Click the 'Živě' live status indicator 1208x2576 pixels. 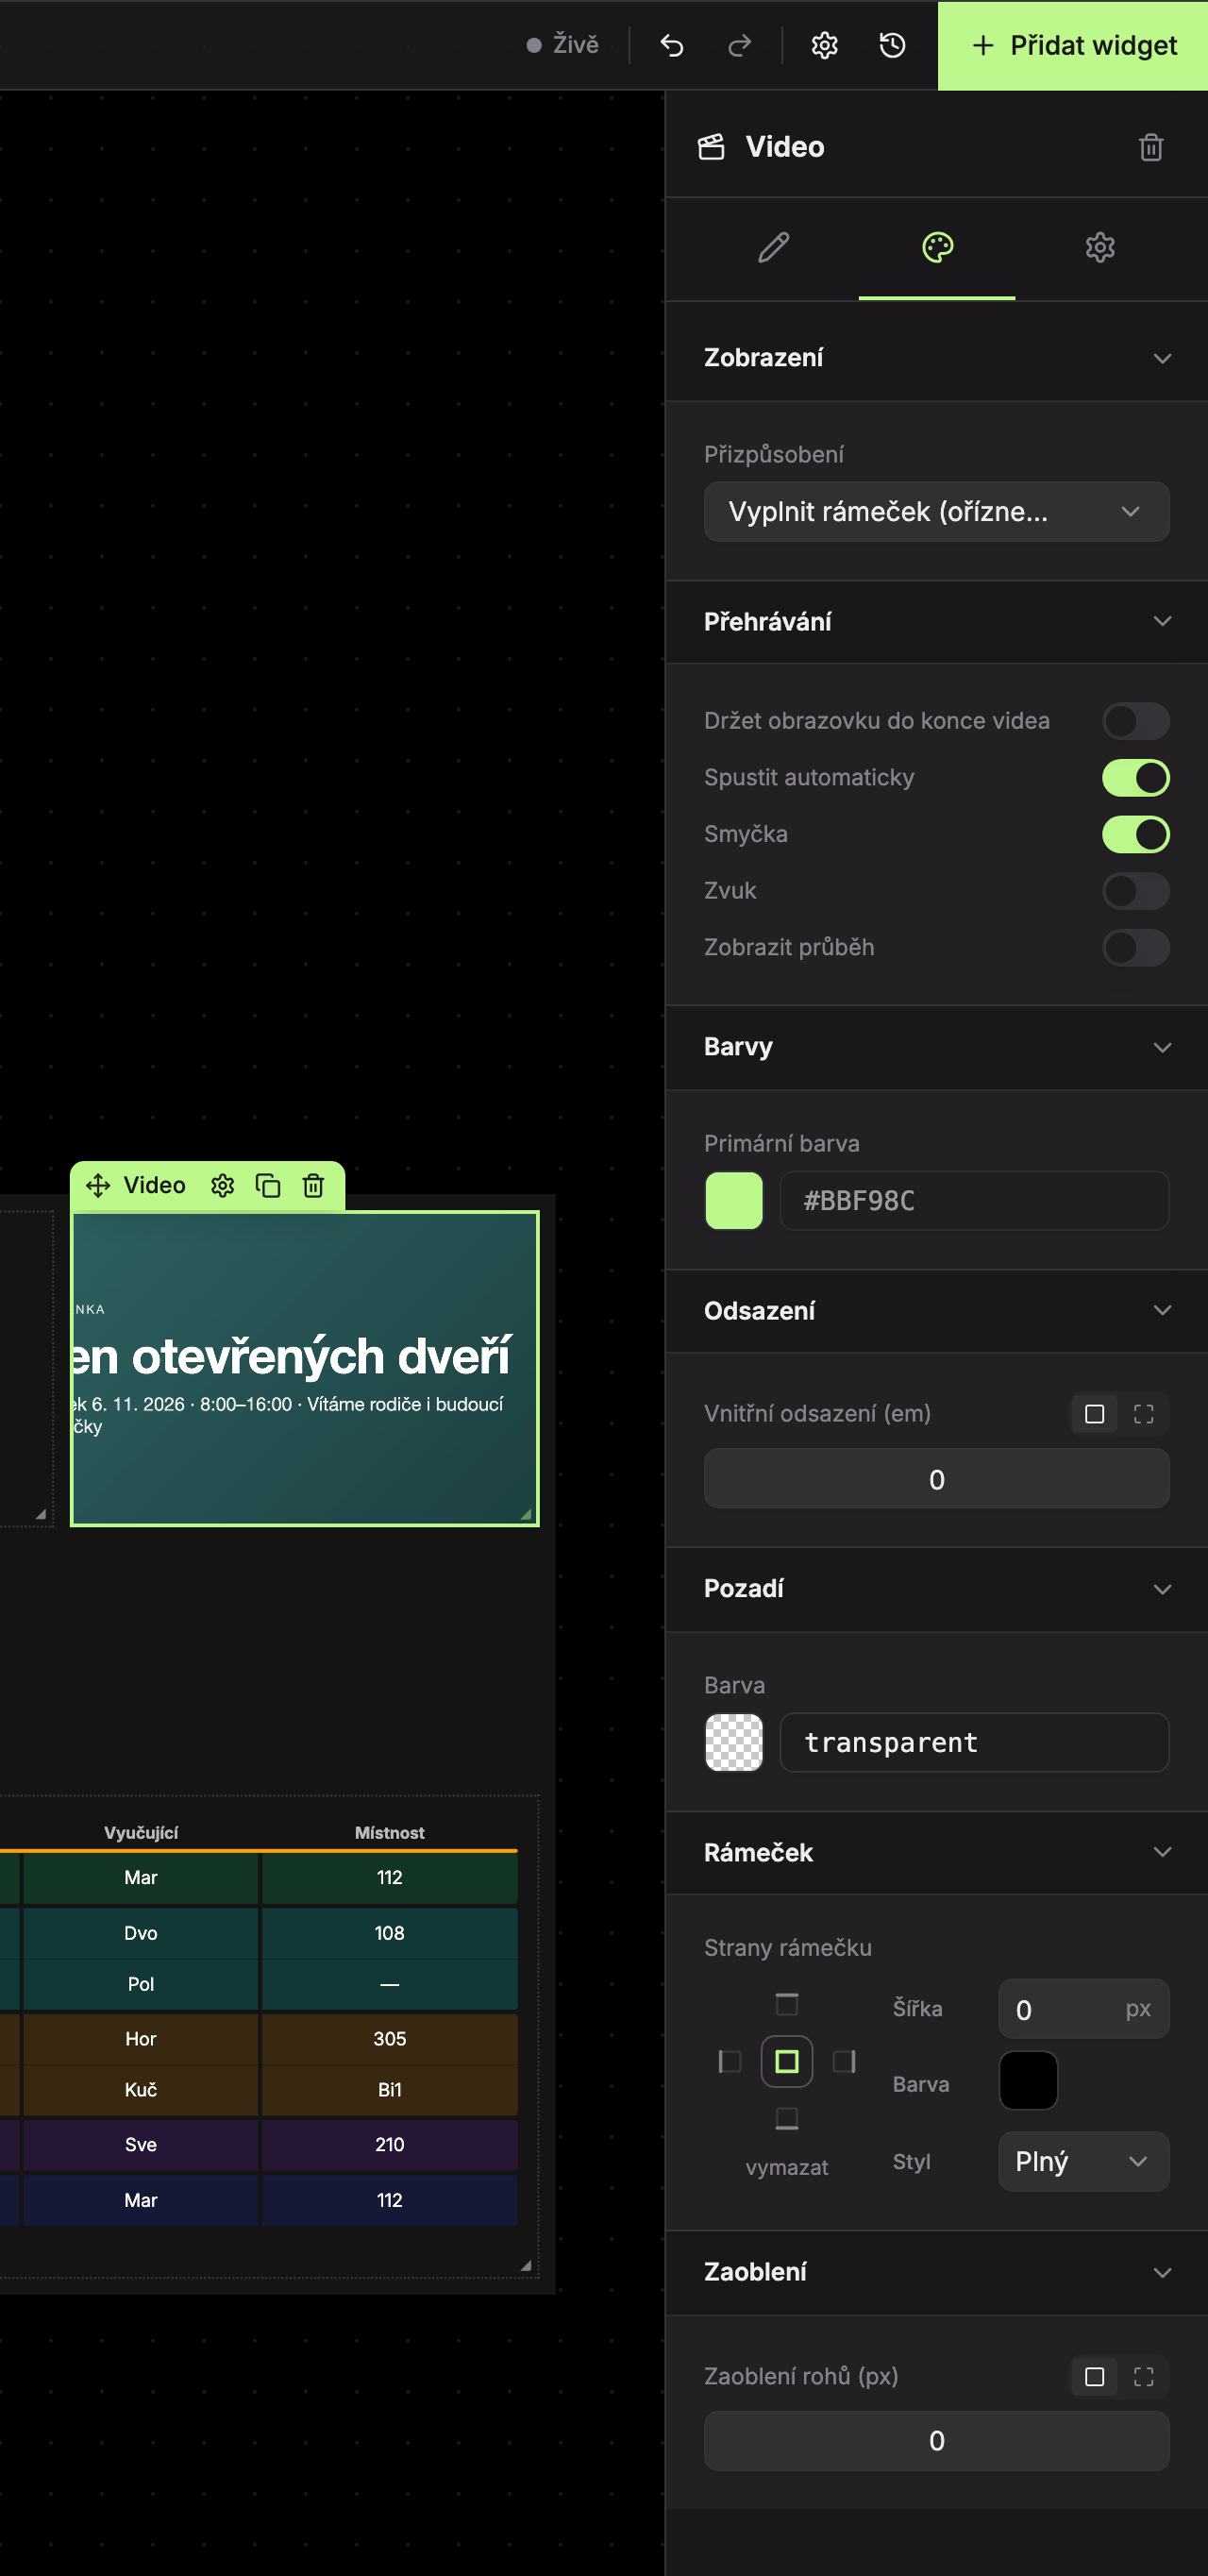click(x=563, y=45)
